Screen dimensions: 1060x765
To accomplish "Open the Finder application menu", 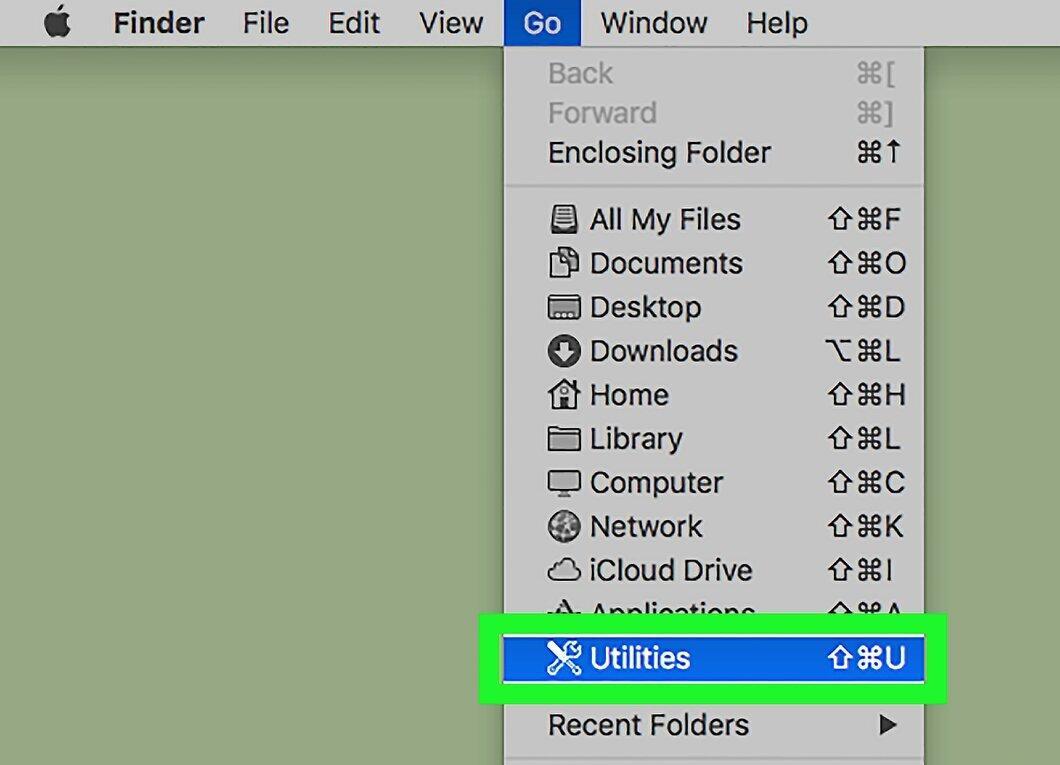I will 159,23.
